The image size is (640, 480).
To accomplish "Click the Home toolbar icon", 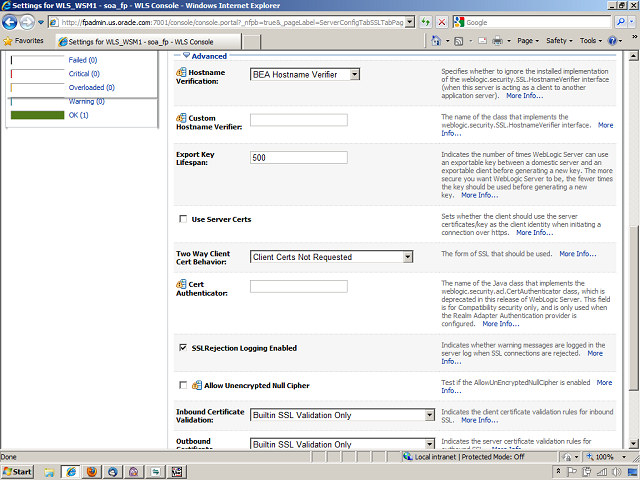I will point(436,41).
